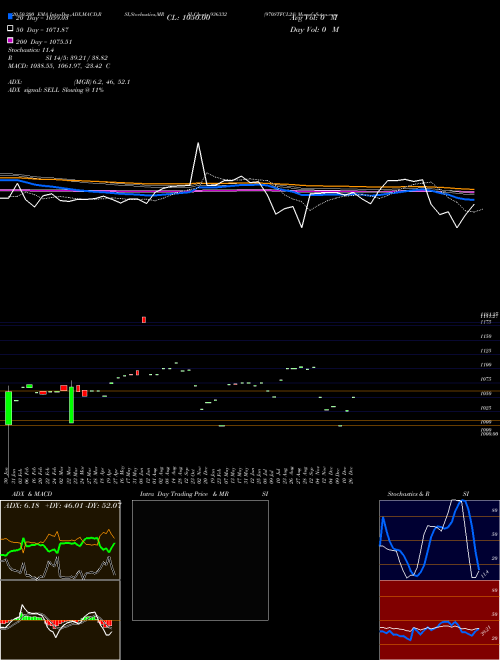500x660 pixels.
Task: Click the 1125 price axis label
Action: point(486,351)
